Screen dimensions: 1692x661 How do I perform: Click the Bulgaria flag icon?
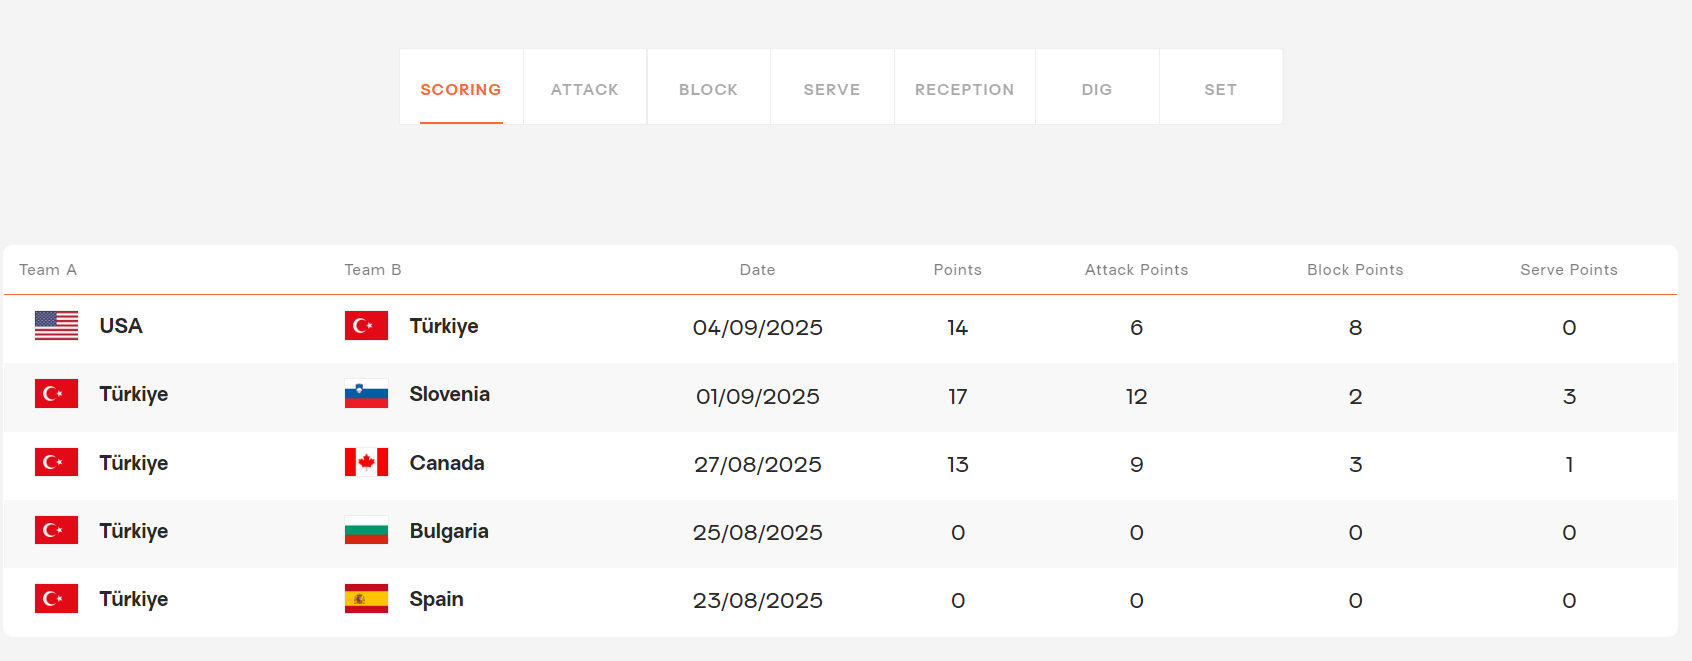pyautogui.click(x=366, y=531)
